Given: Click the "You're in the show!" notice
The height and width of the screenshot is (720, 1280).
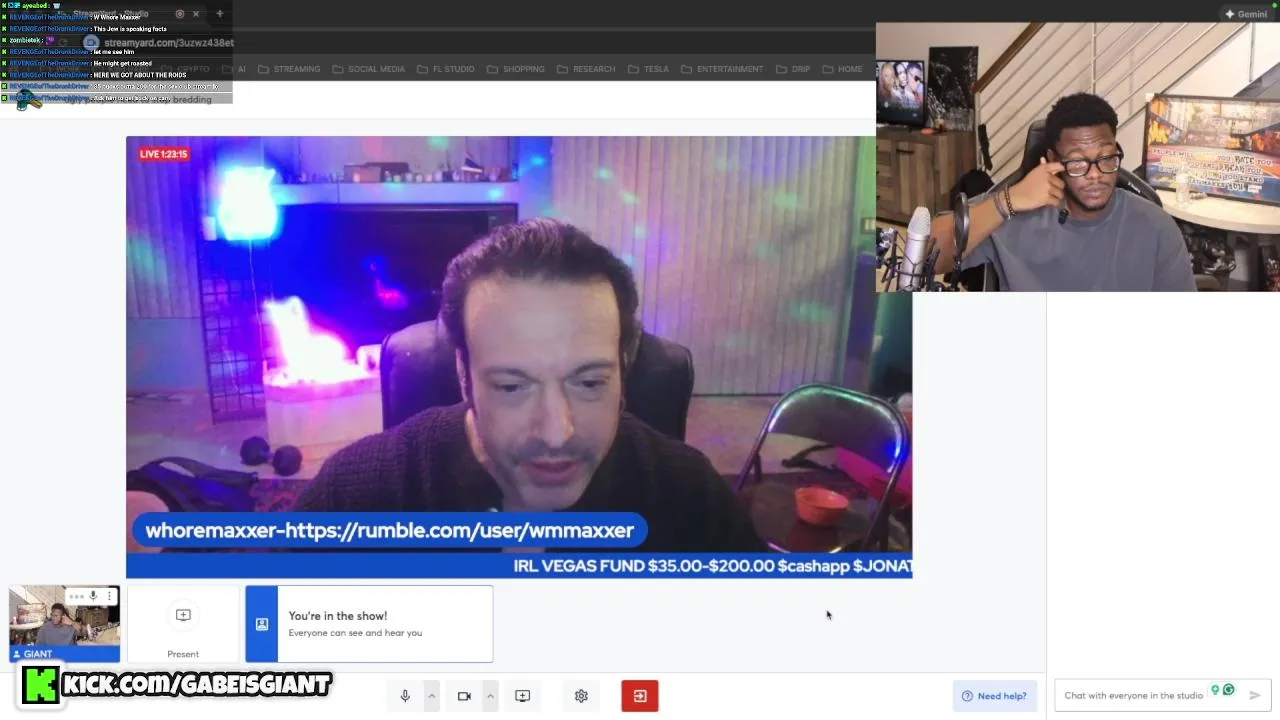Looking at the screenshot, I should coord(369,624).
